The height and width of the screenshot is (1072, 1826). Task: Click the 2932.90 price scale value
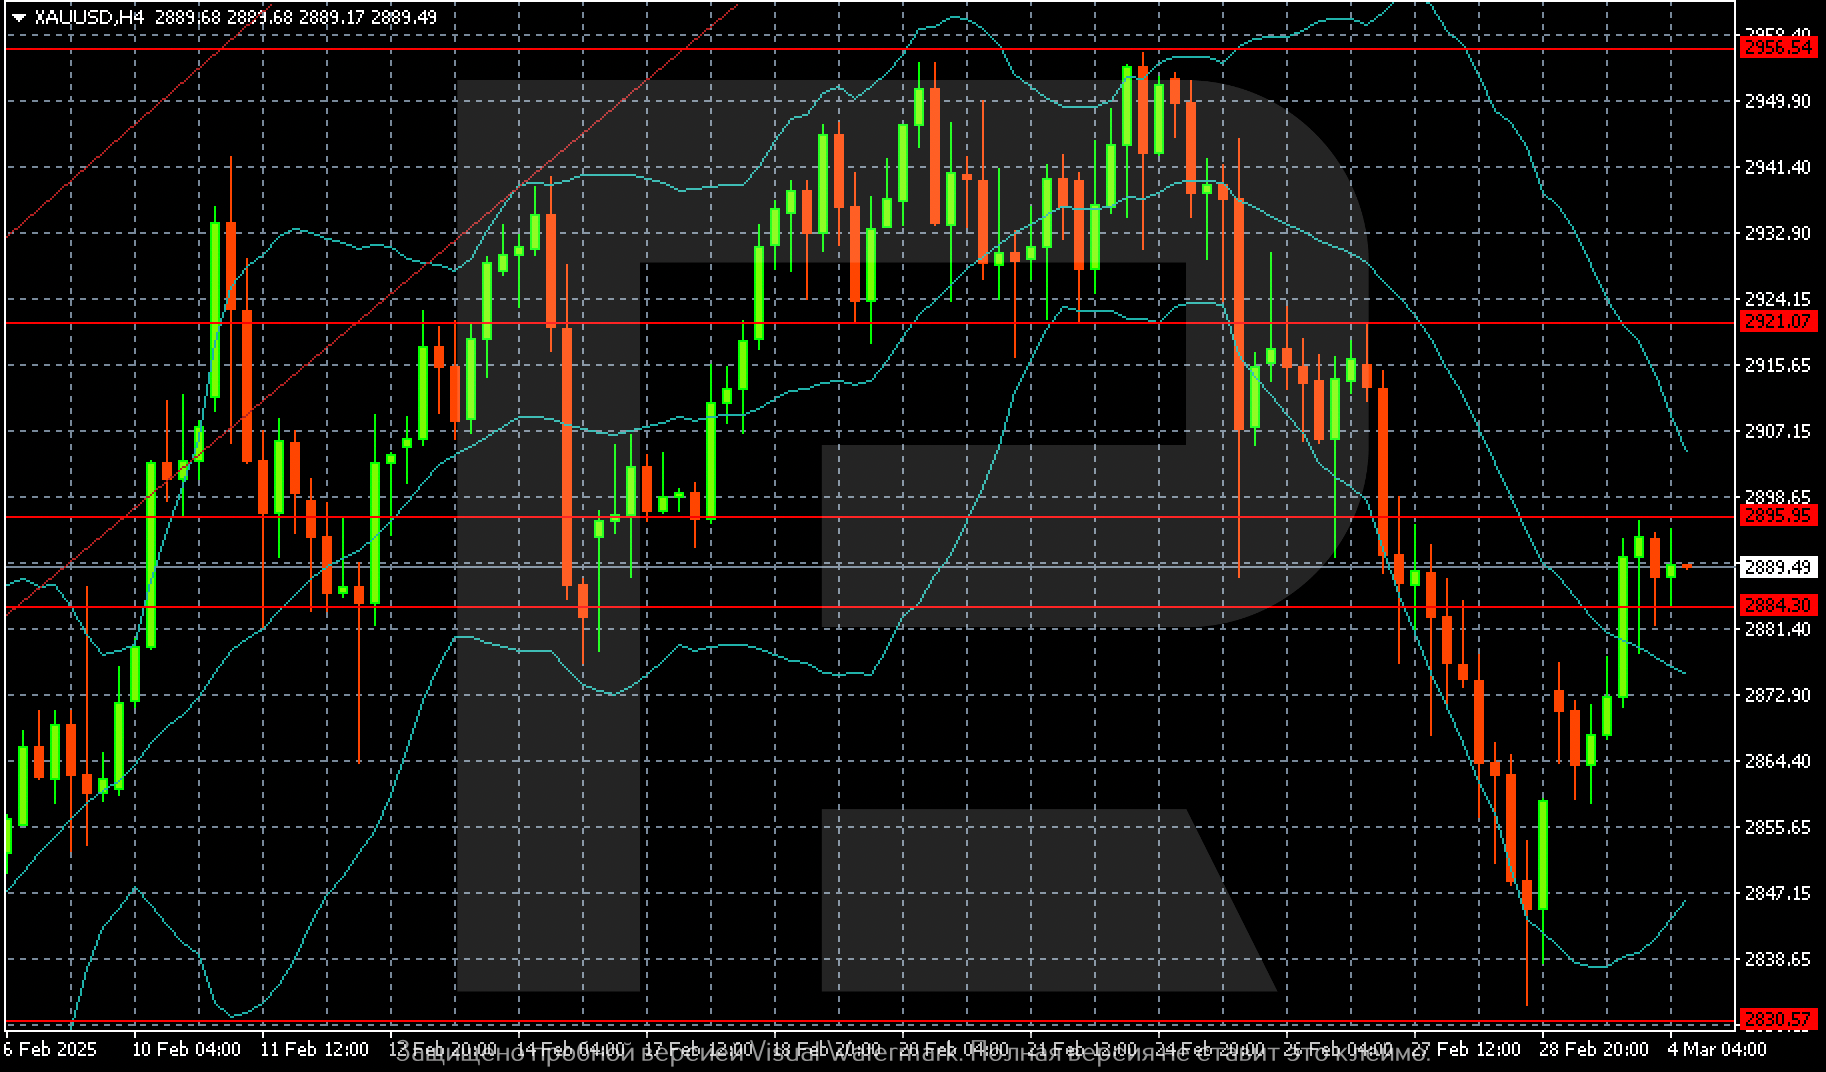coord(1777,233)
